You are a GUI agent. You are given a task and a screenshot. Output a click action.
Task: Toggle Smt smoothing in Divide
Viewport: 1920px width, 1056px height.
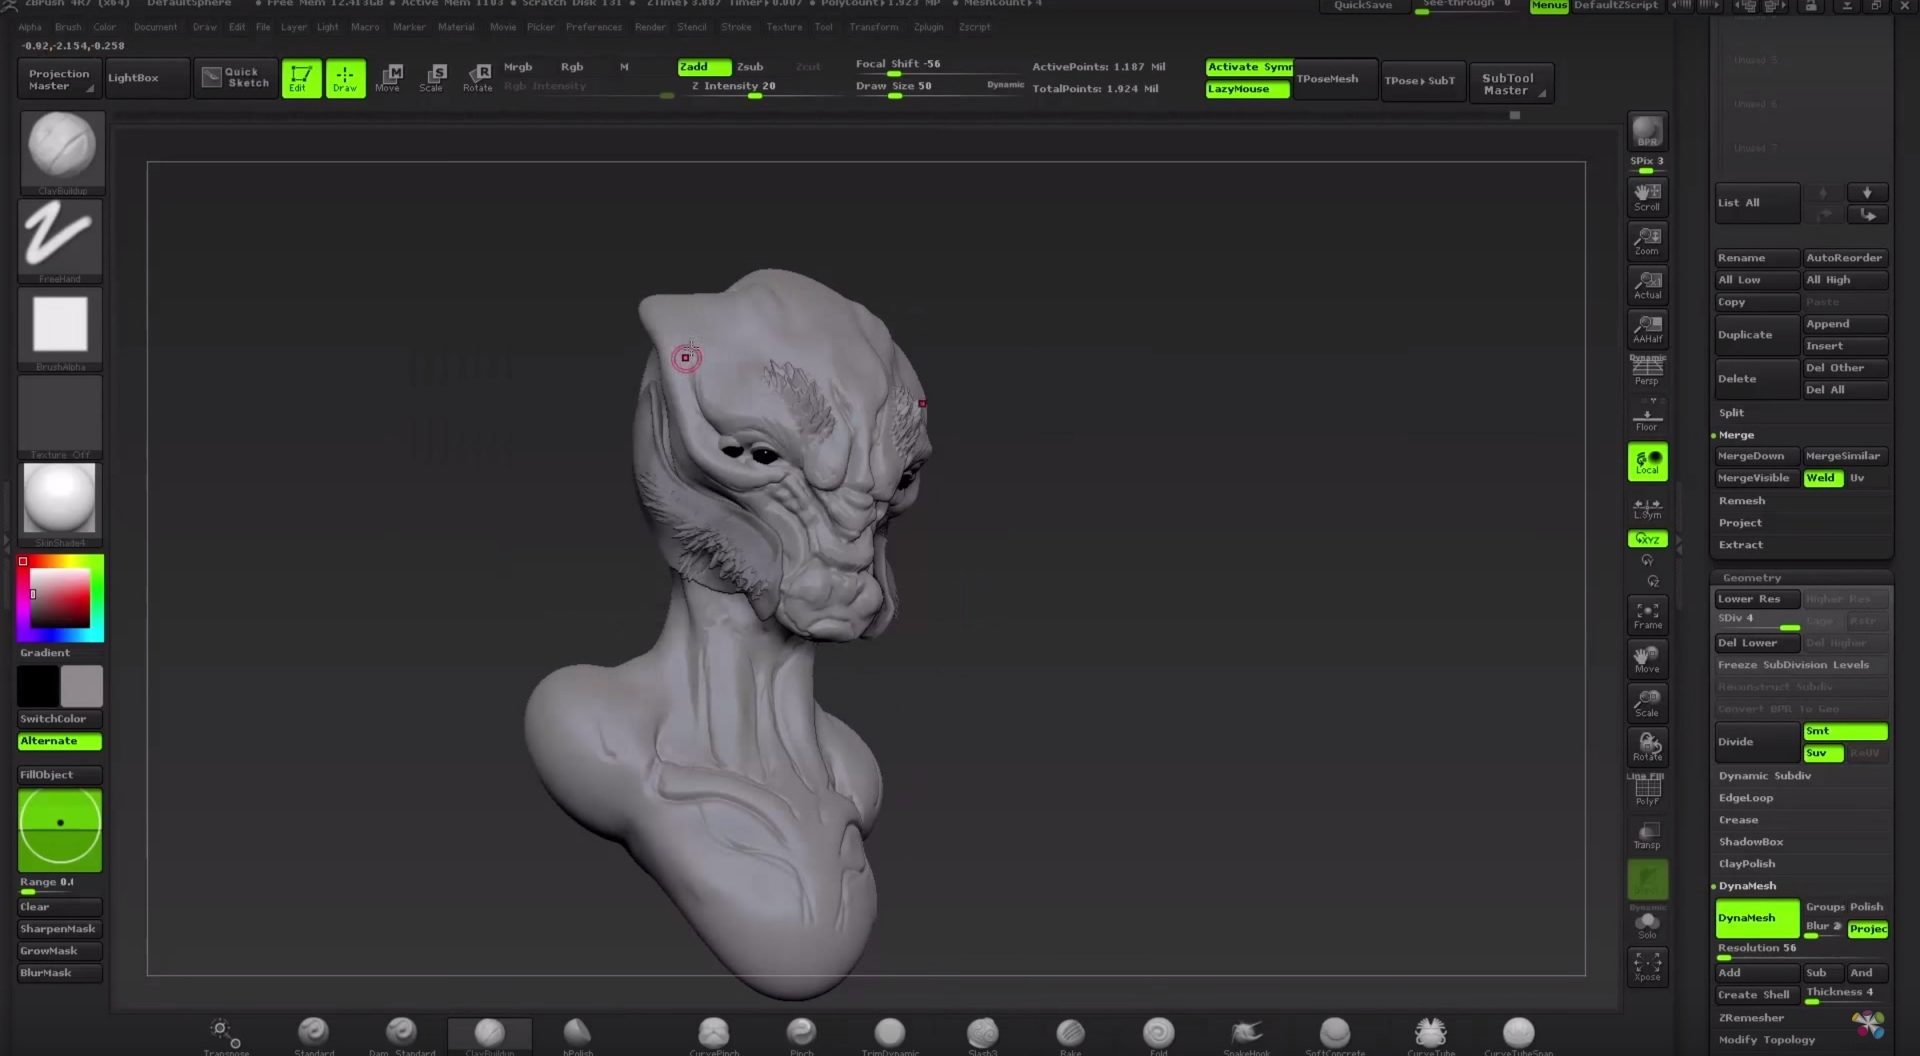pyautogui.click(x=1845, y=731)
